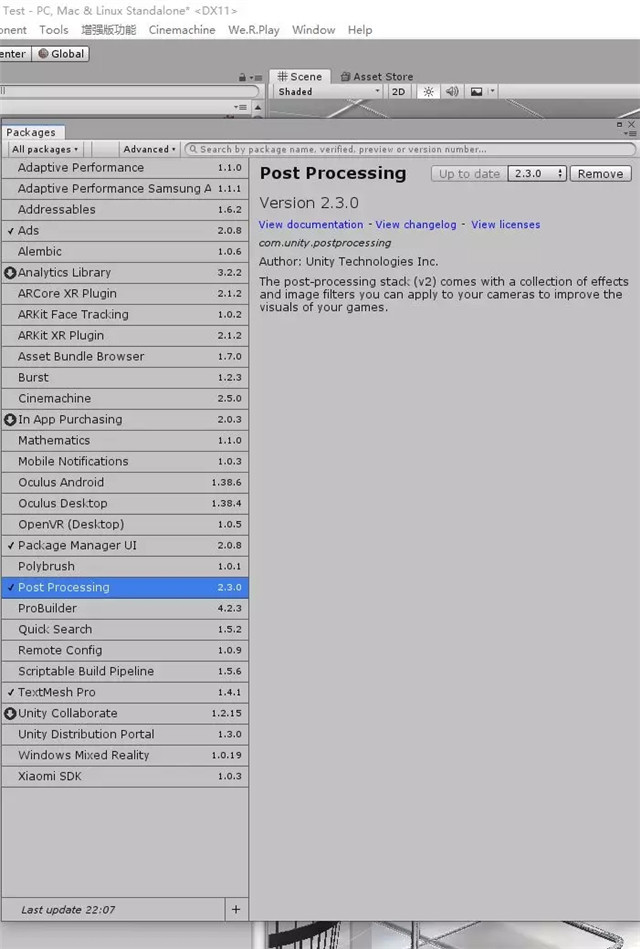Image resolution: width=640 pixels, height=949 pixels.
Task: Toggle Global handle rotation button
Action: coord(62,54)
